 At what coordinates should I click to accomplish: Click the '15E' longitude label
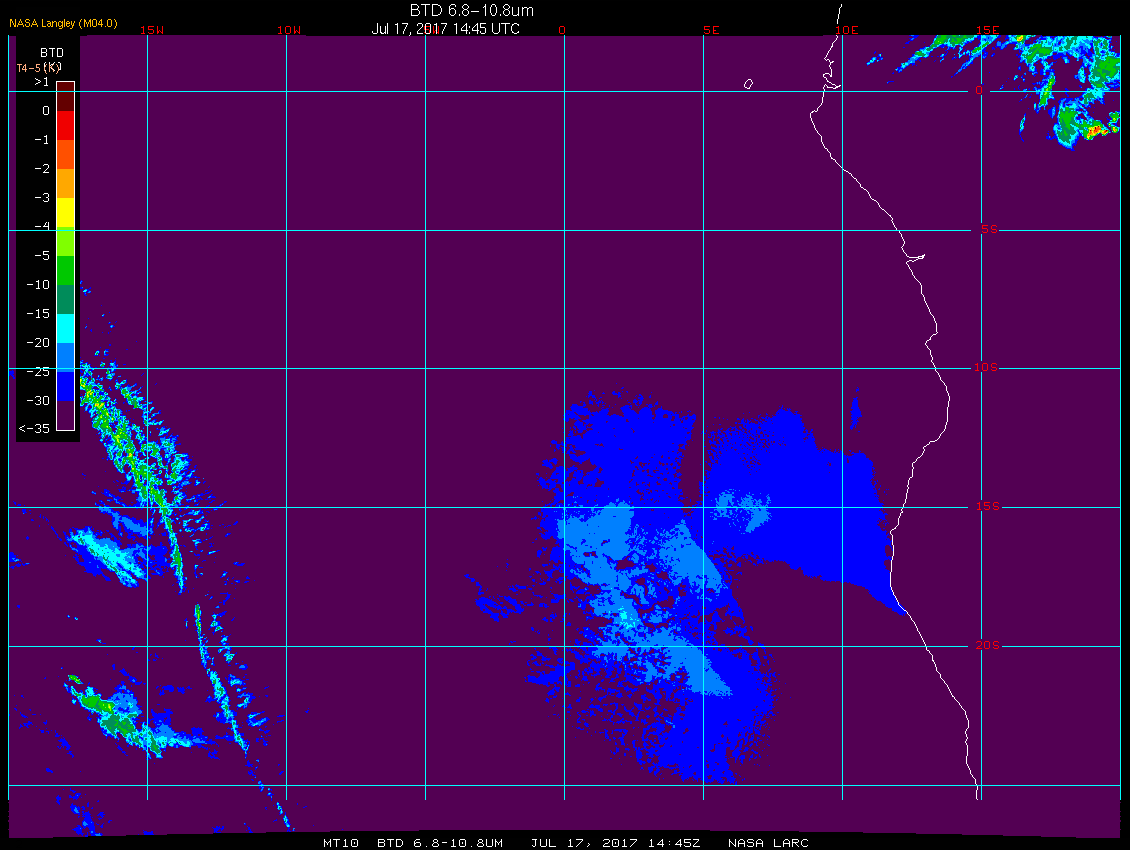987,30
